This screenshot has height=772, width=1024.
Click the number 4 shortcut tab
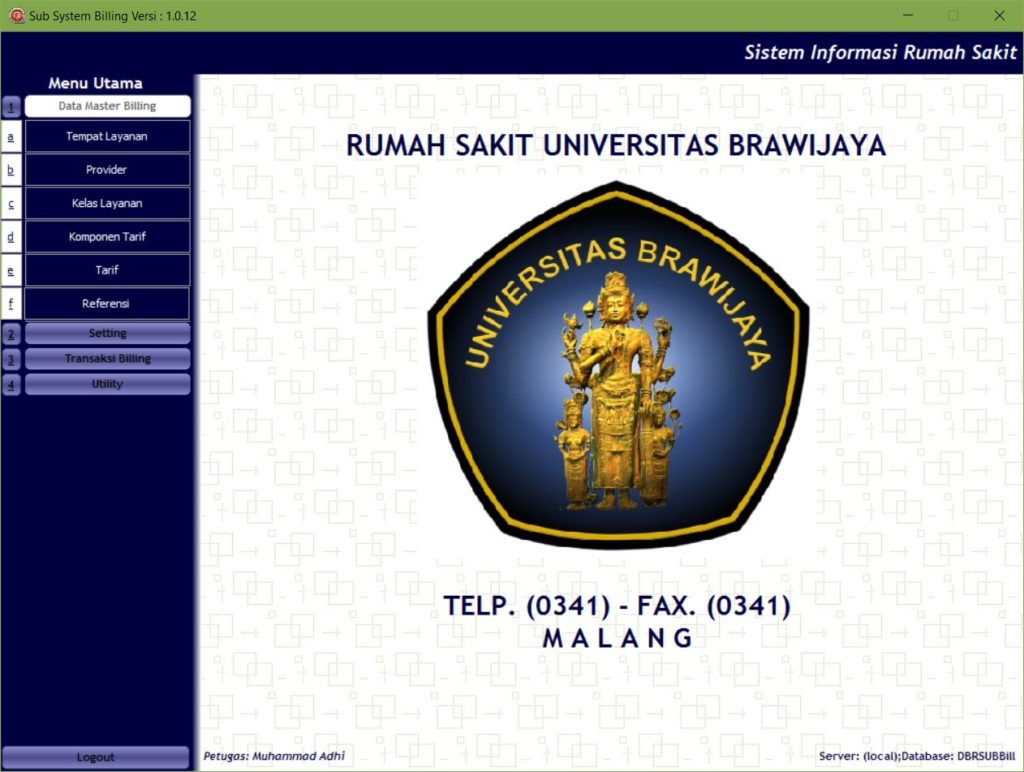pos(11,385)
